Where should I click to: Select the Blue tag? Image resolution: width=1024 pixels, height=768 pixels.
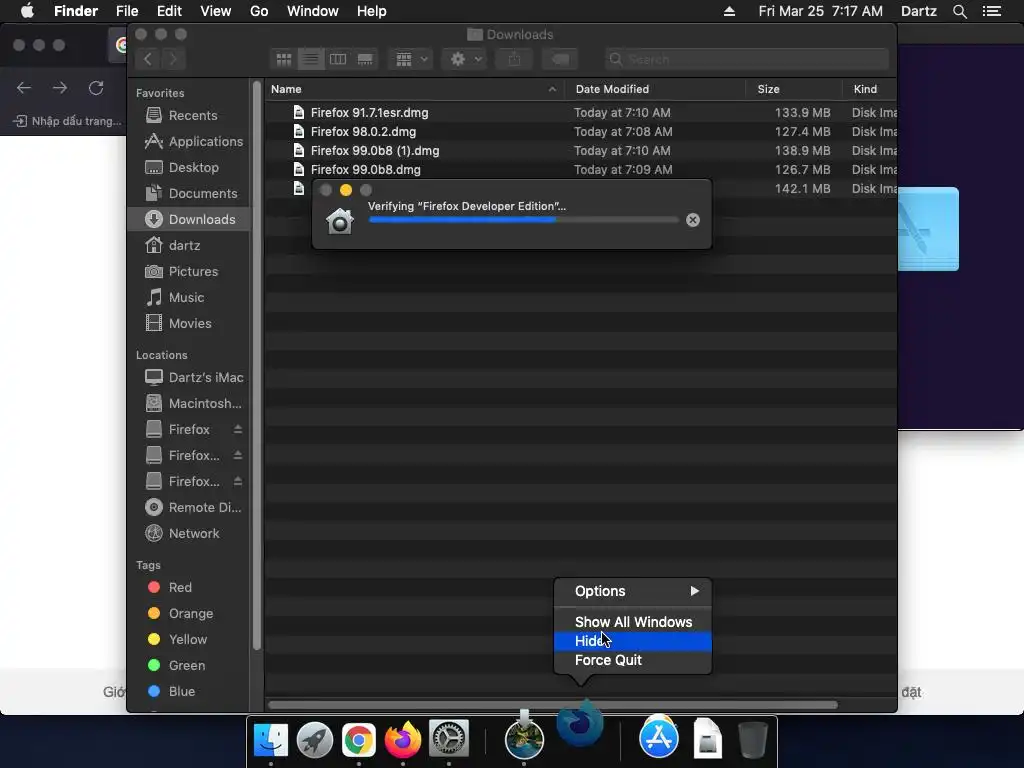tap(188, 692)
